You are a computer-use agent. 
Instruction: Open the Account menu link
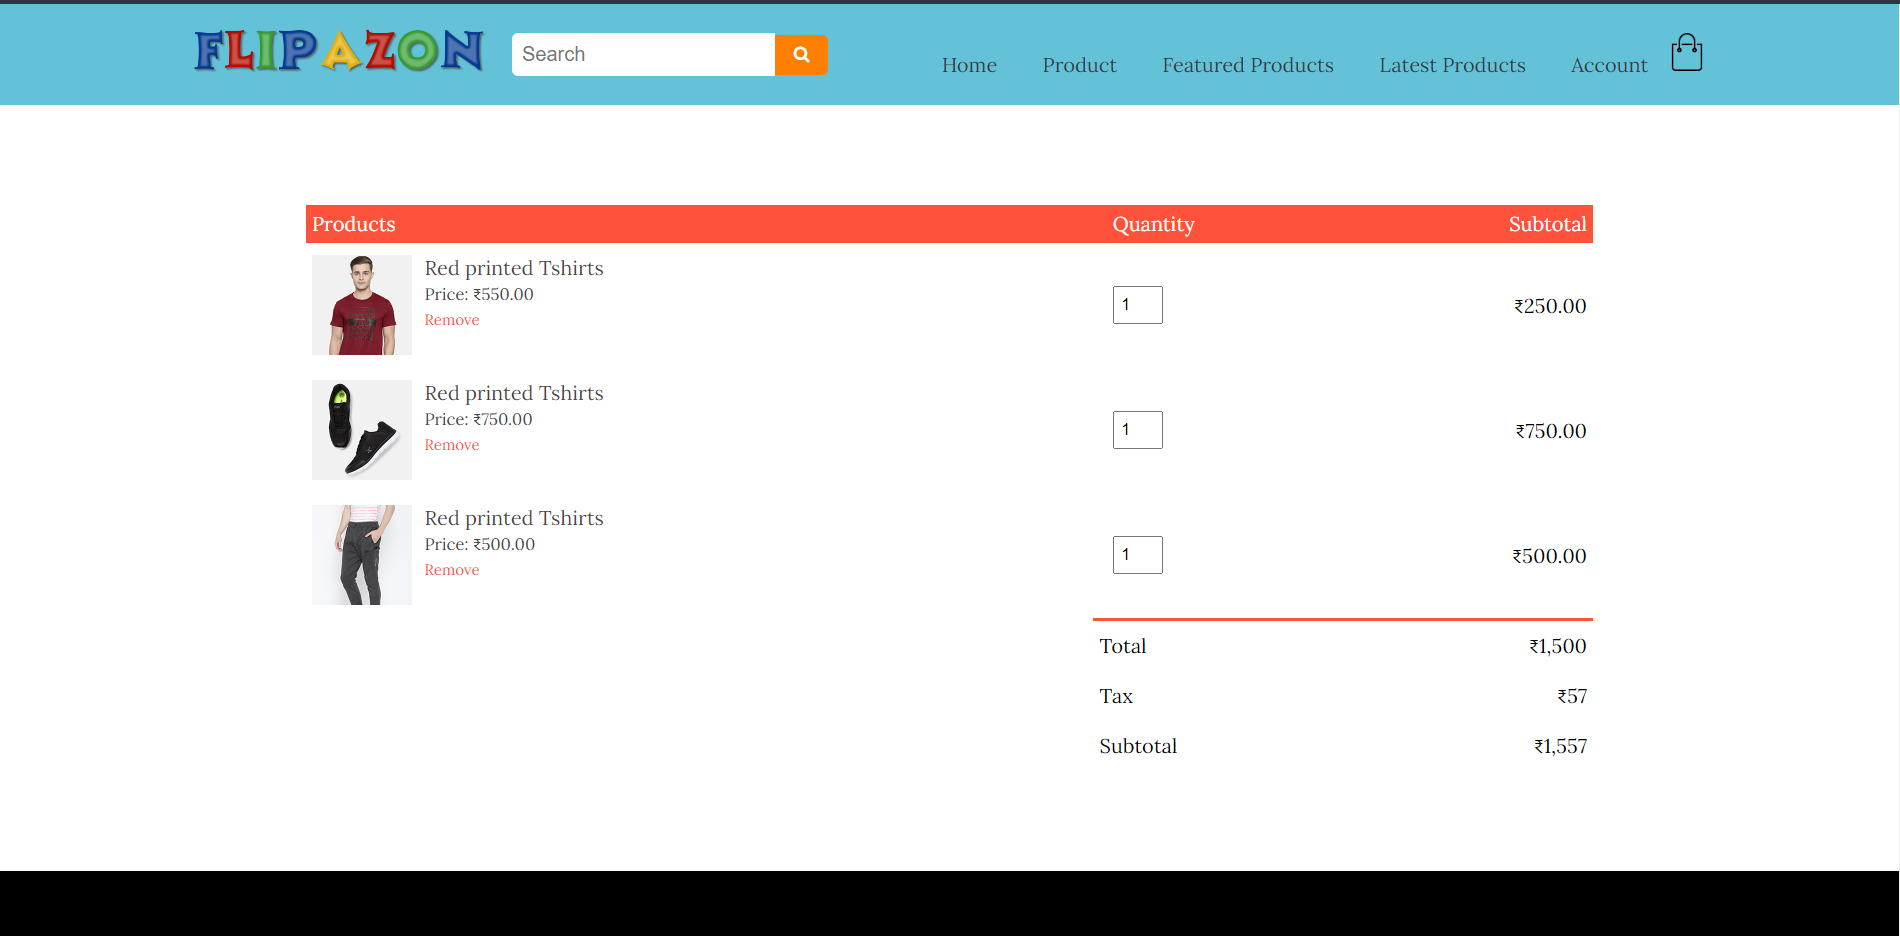(x=1608, y=66)
